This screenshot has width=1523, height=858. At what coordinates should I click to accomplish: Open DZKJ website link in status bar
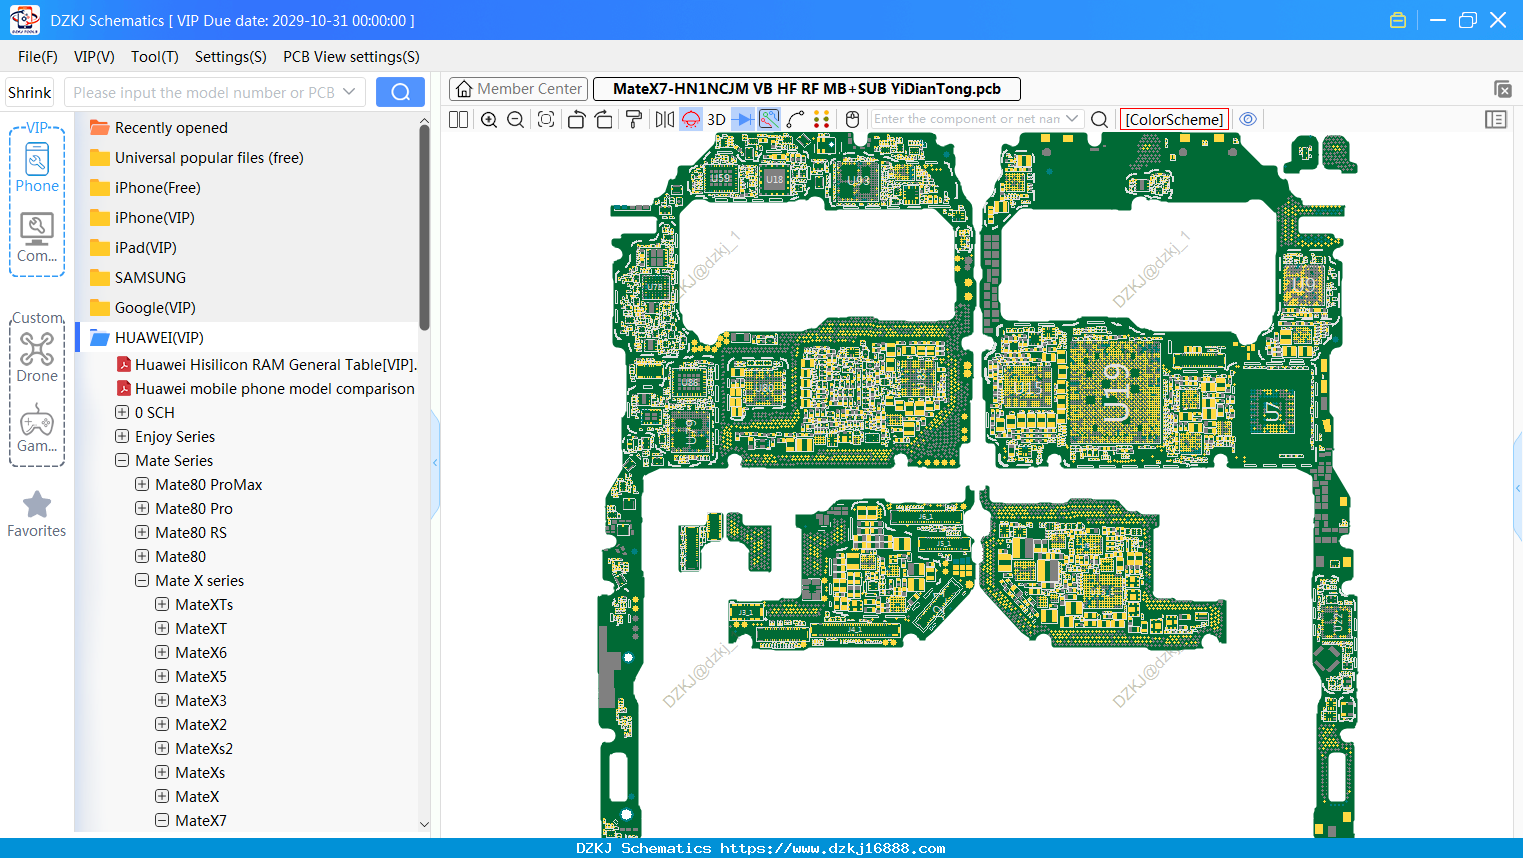click(x=833, y=848)
